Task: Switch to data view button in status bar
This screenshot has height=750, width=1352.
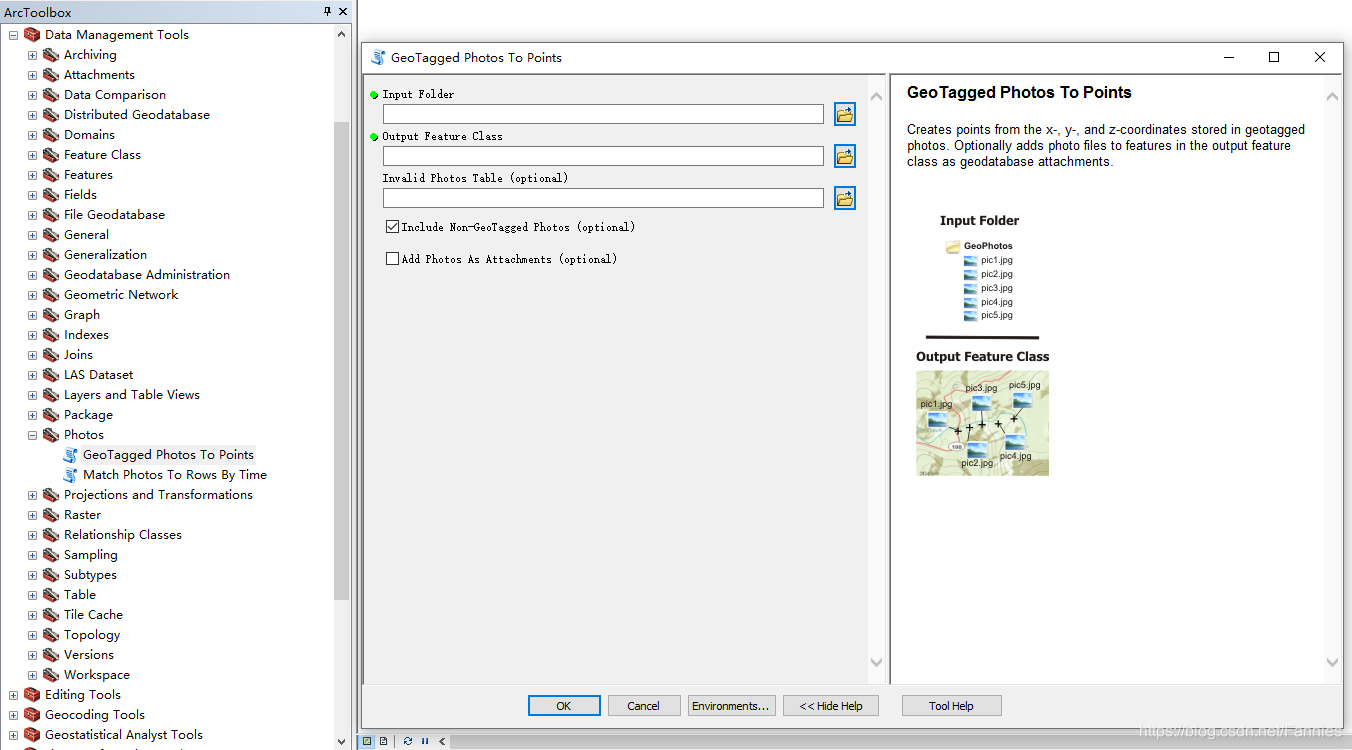Action: click(368, 741)
